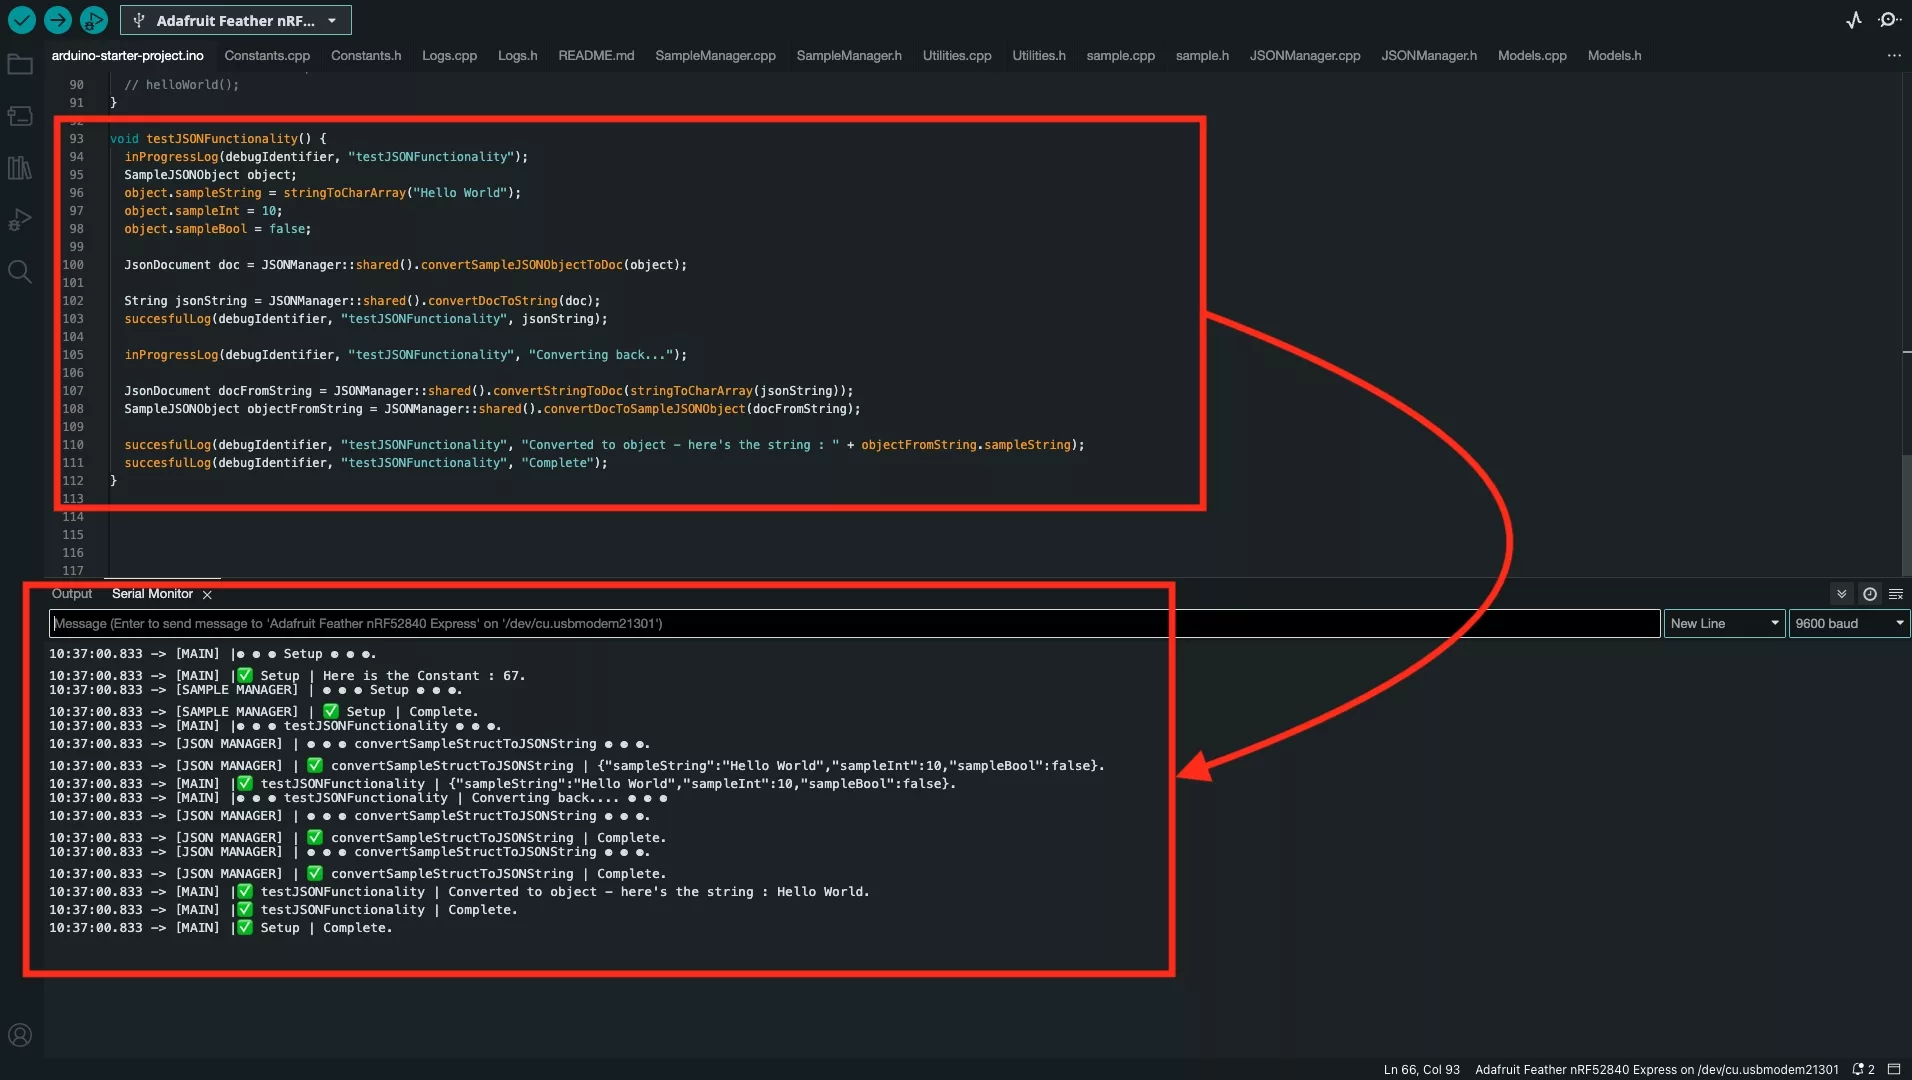Screen dimensions: 1912x1080
Task: Select the Serial Monitor tab
Action: [x=152, y=594]
